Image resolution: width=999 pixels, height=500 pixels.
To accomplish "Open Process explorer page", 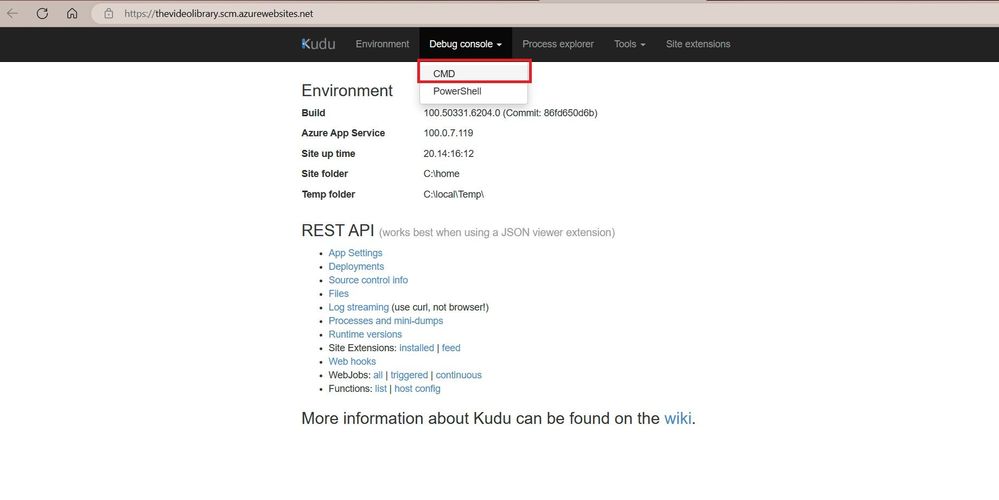I will (558, 44).
